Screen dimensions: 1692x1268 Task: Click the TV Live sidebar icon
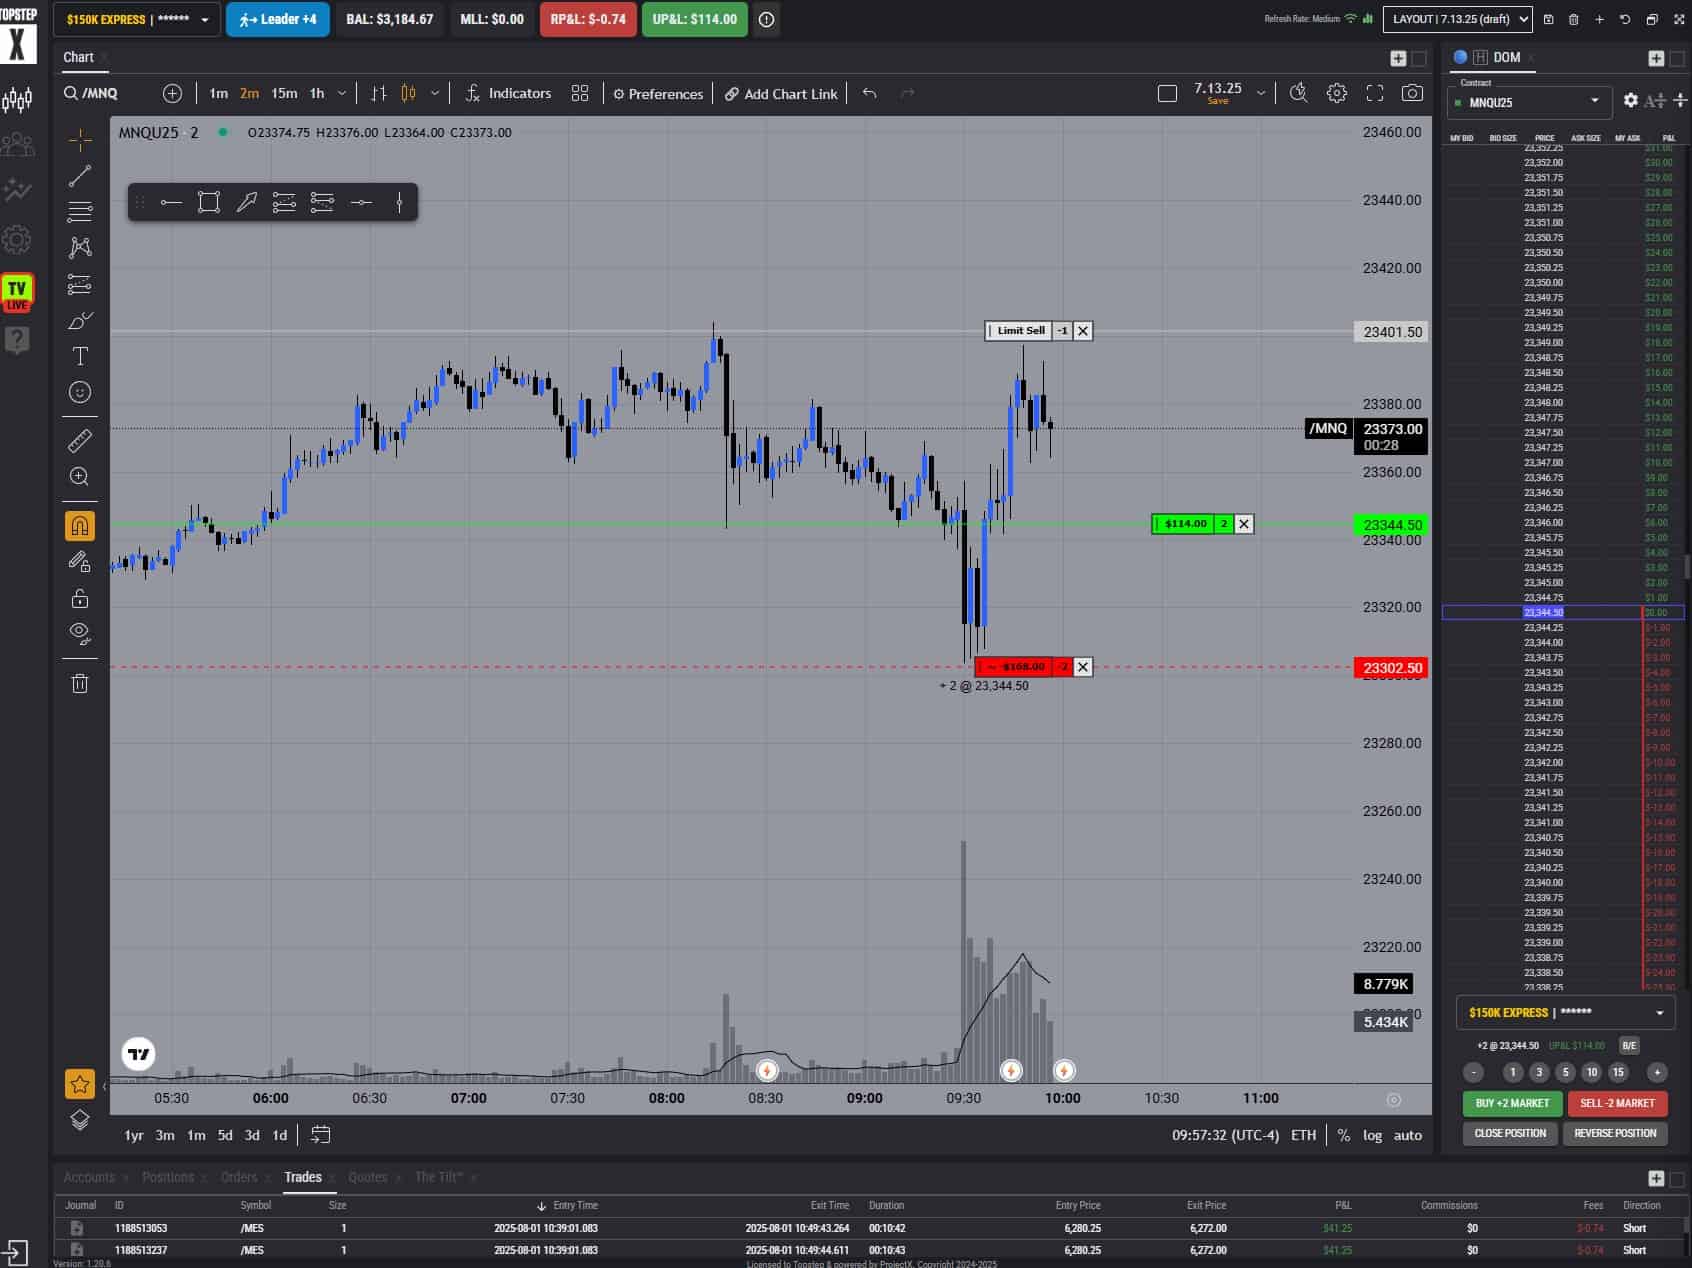click(17, 292)
